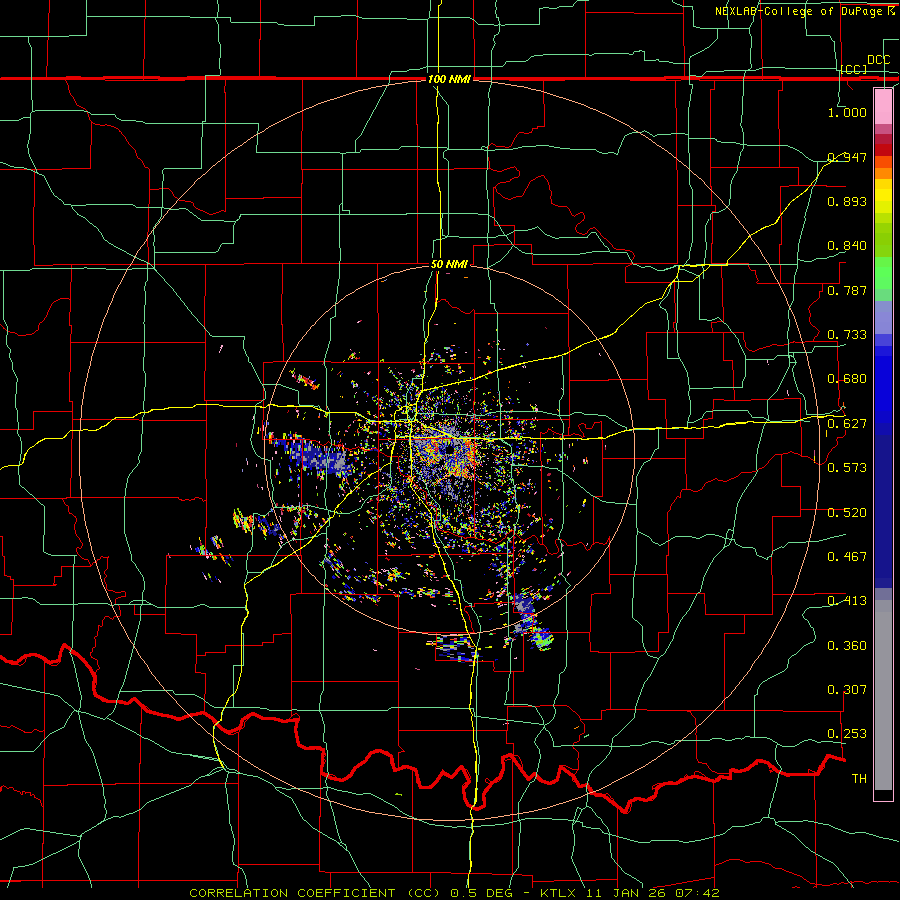Viewport: 900px width, 900px height.
Task: Click the 0.680 scale value
Action: click(x=847, y=379)
